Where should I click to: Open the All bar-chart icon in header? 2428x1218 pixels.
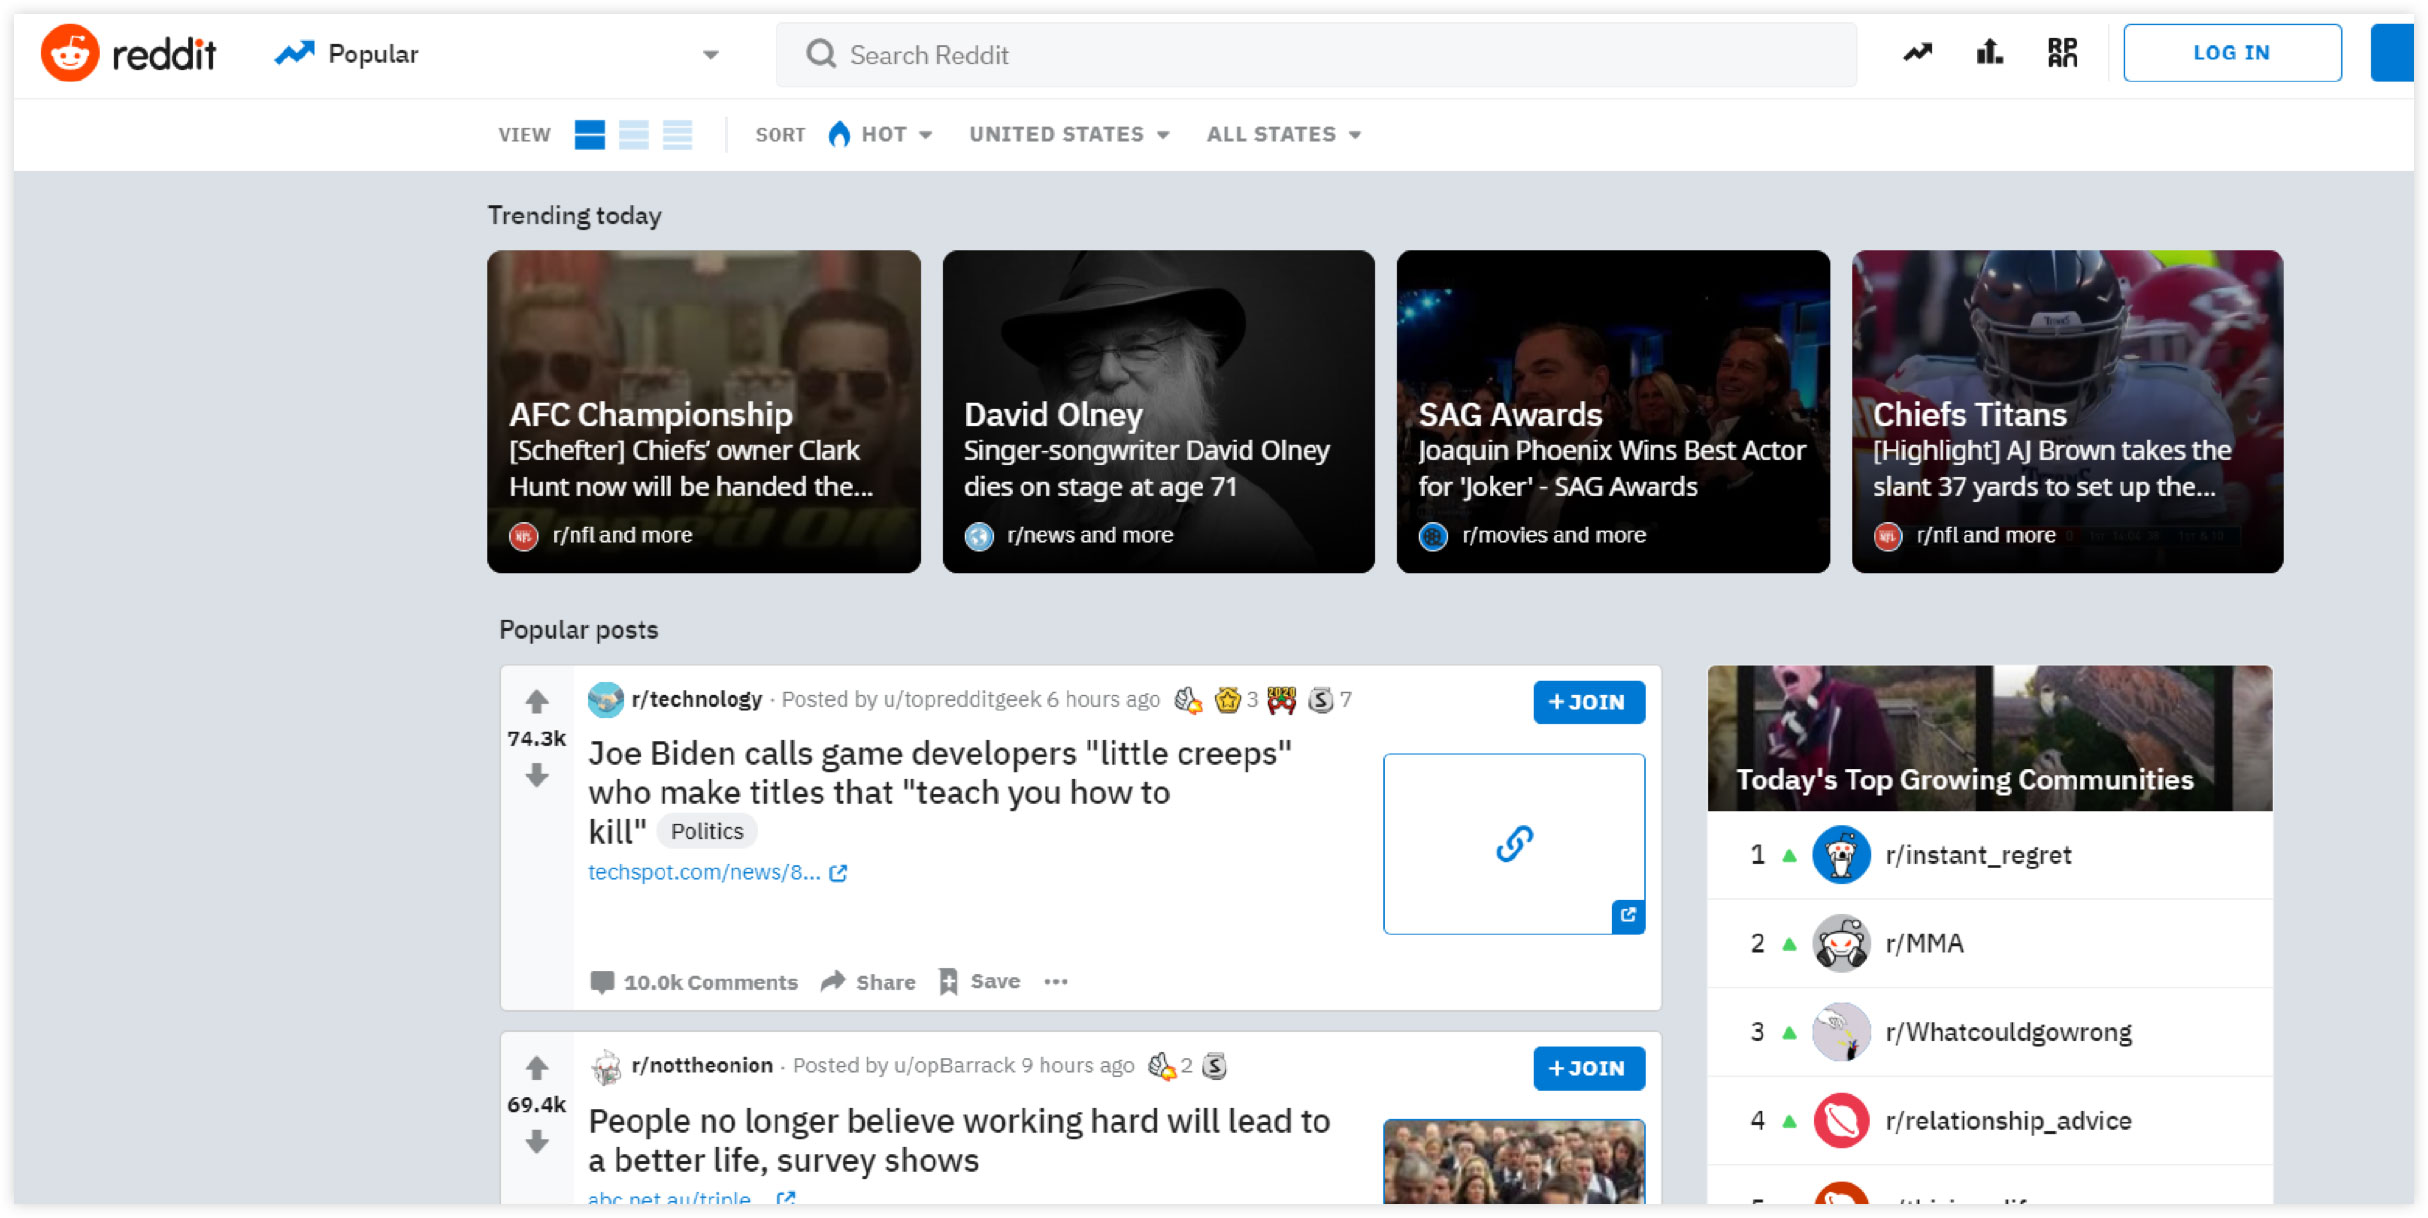click(x=1989, y=52)
